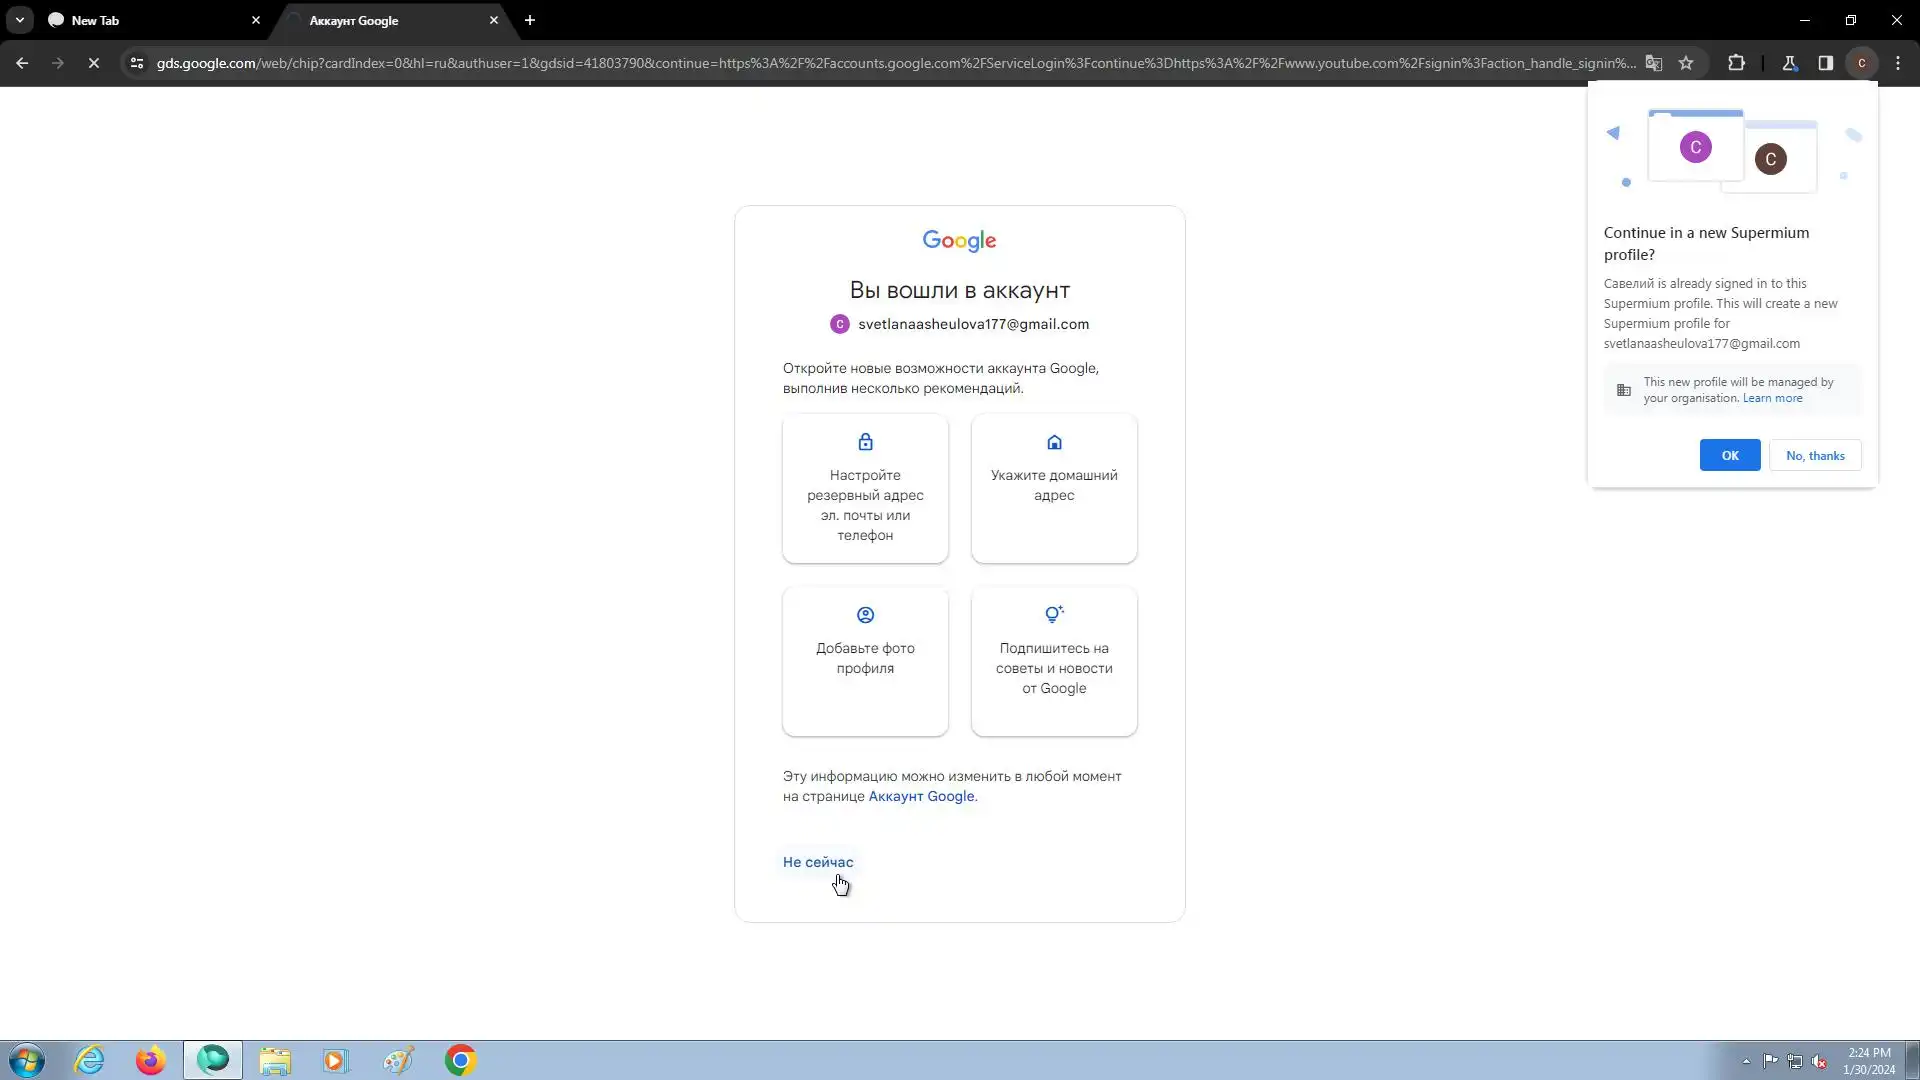Open the browser three-dot menu

tap(1898, 63)
